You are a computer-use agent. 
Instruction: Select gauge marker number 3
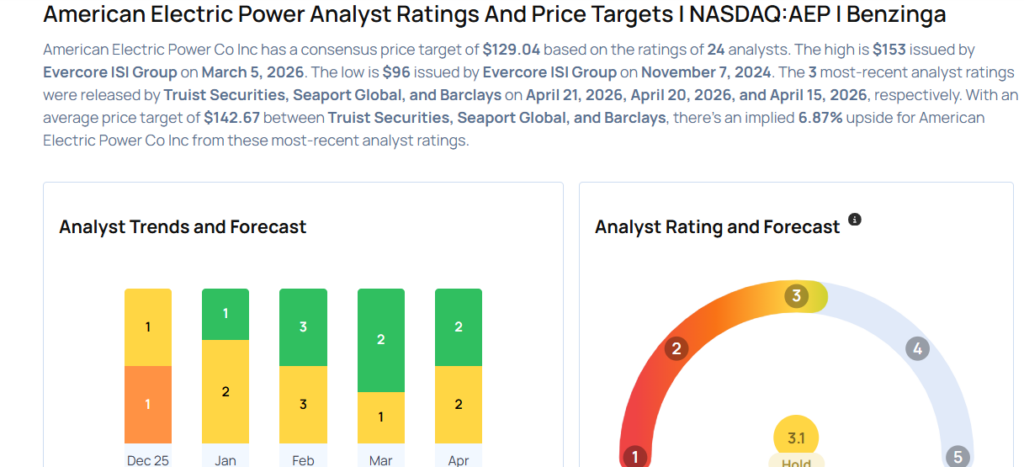pos(797,296)
